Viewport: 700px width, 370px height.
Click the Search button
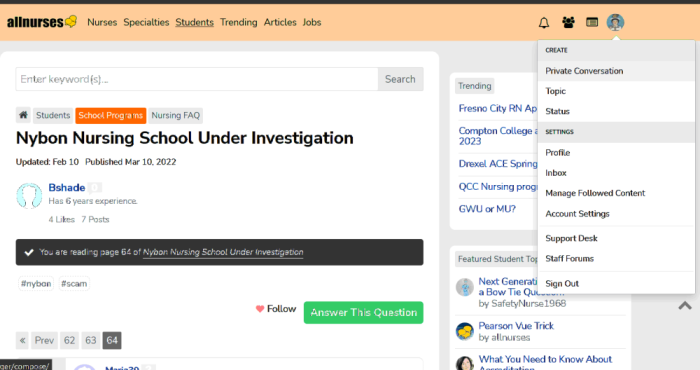coord(400,79)
